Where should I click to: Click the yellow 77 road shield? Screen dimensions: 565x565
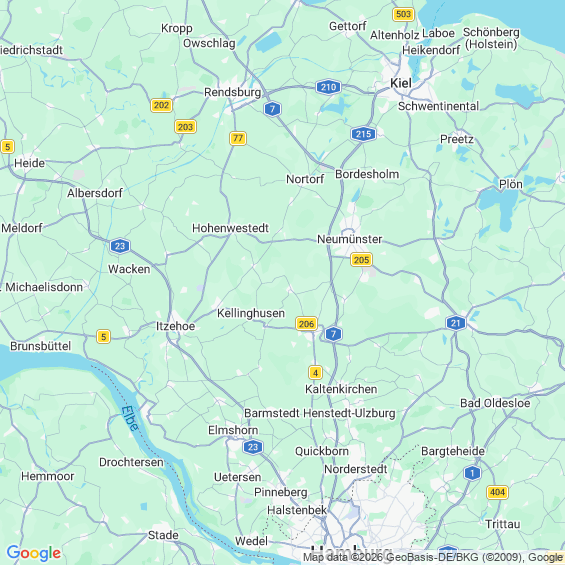point(238,138)
